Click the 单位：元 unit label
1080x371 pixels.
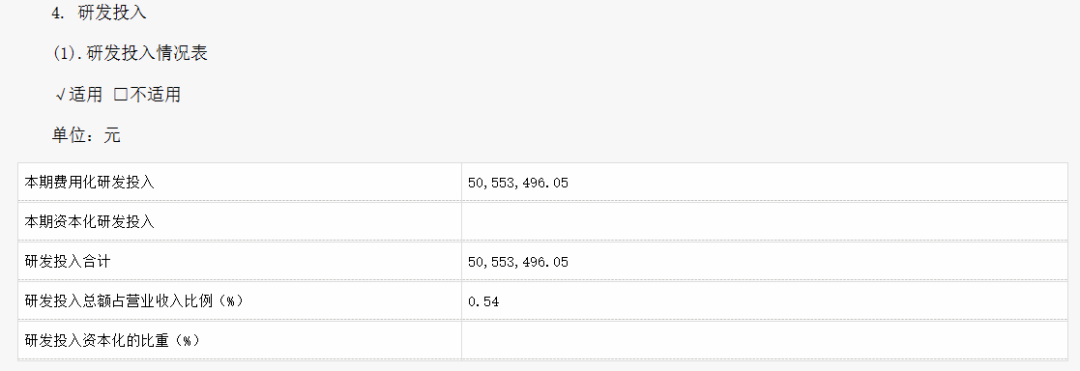click(x=86, y=135)
